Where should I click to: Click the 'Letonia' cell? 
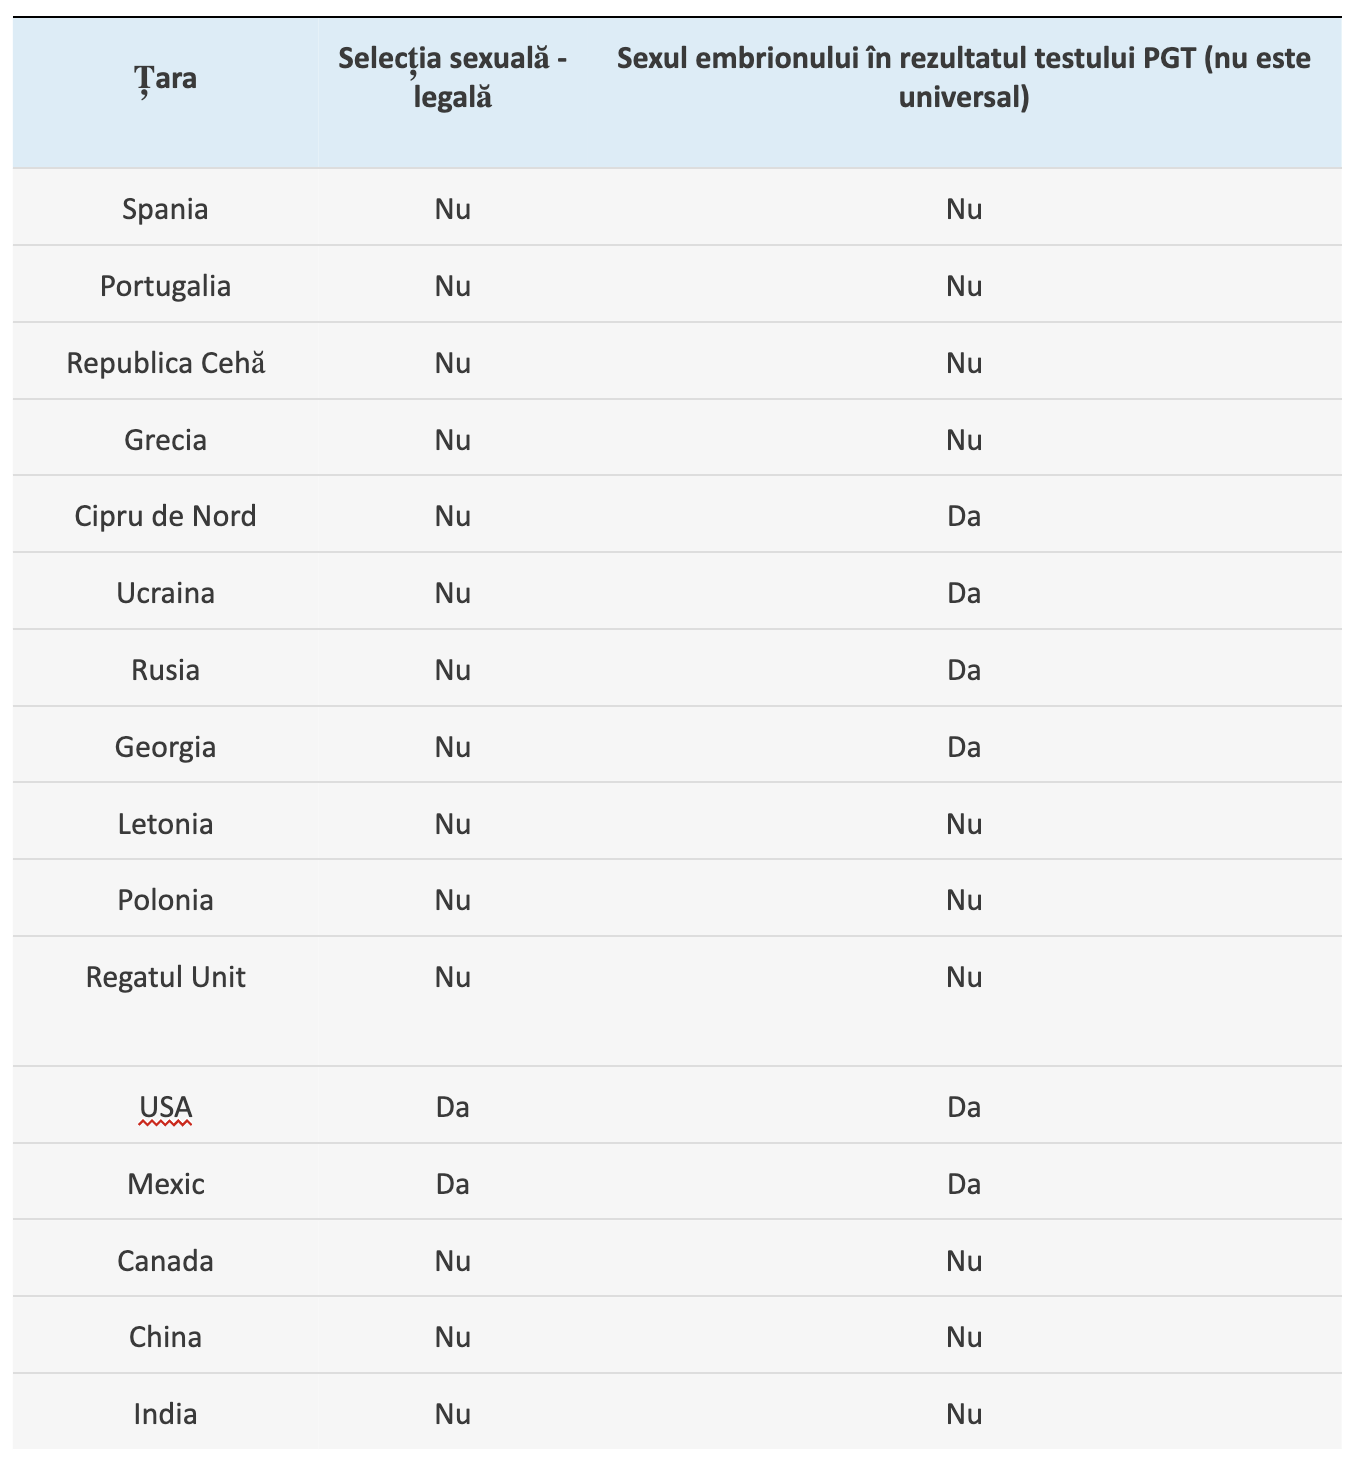point(166,824)
